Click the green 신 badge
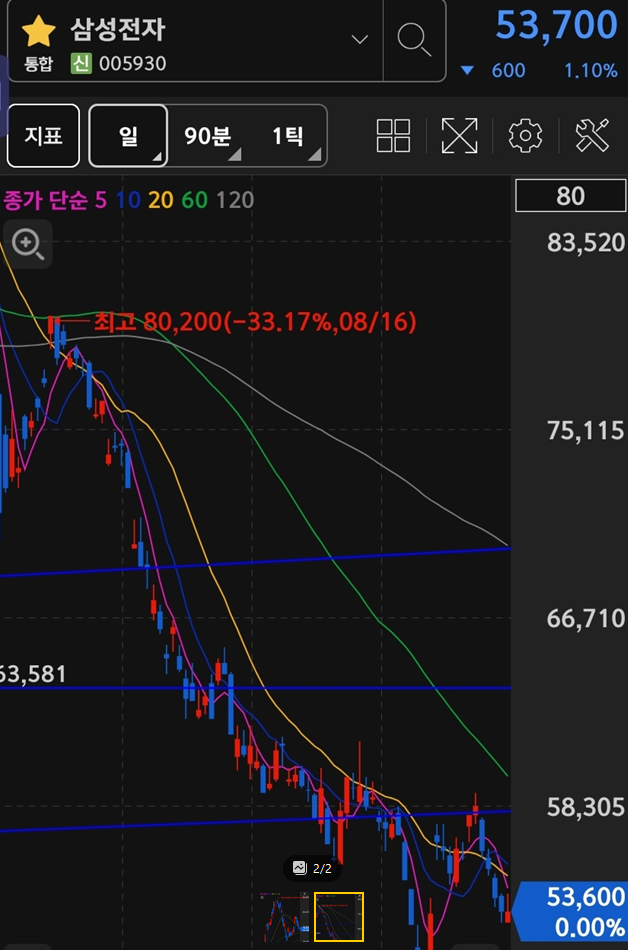This screenshot has width=628, height=950. [81, 63]
